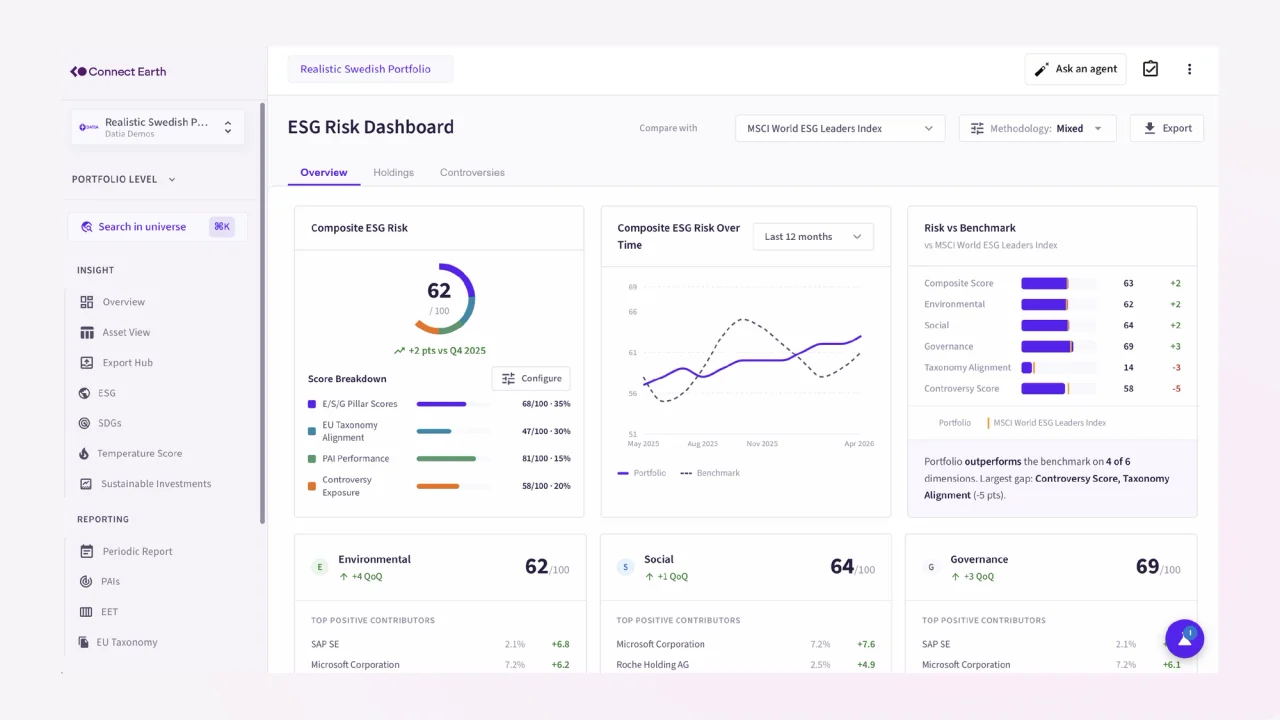Click the composite score 62 donut gauge
Screen dimensions: 1280x720
pyautogui.click(x=439, y=298)
